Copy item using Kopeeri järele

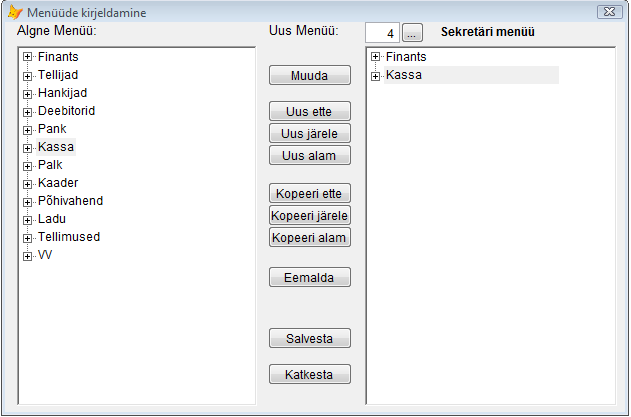[x=309, y=215]
